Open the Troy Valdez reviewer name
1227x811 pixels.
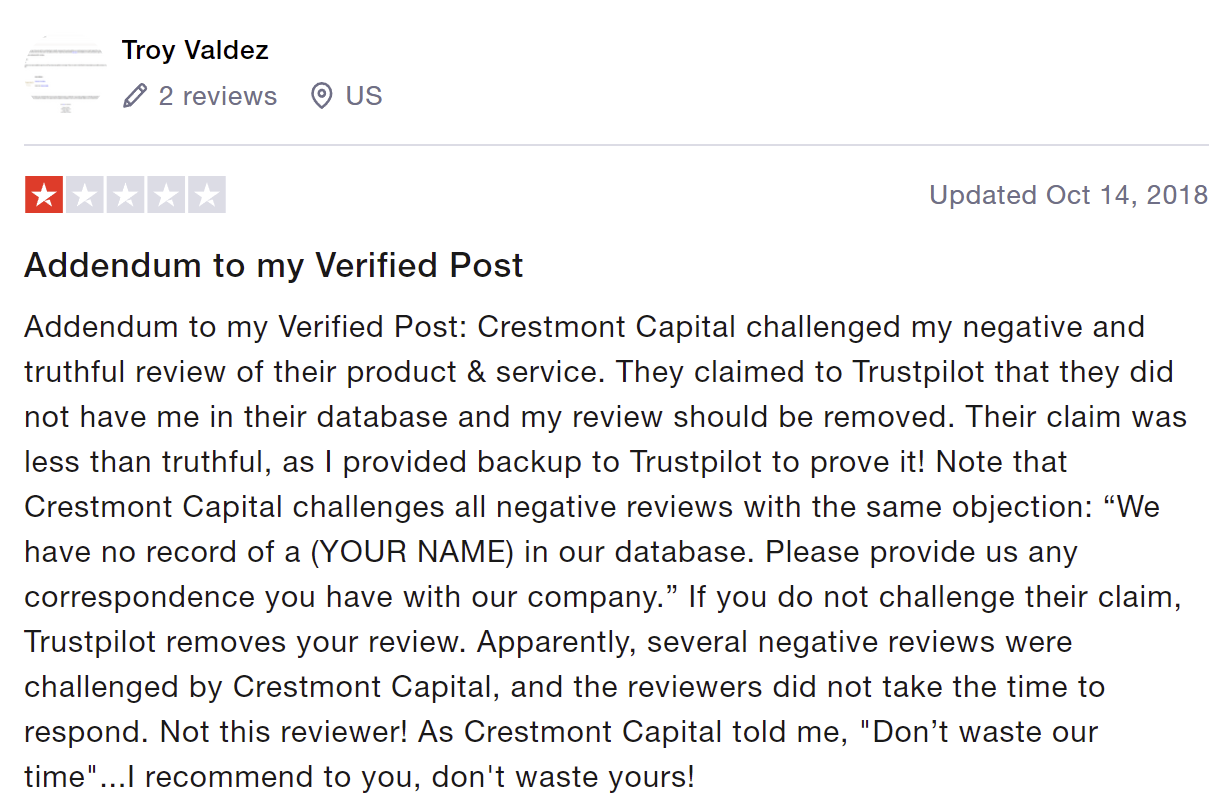click(195, 50)
